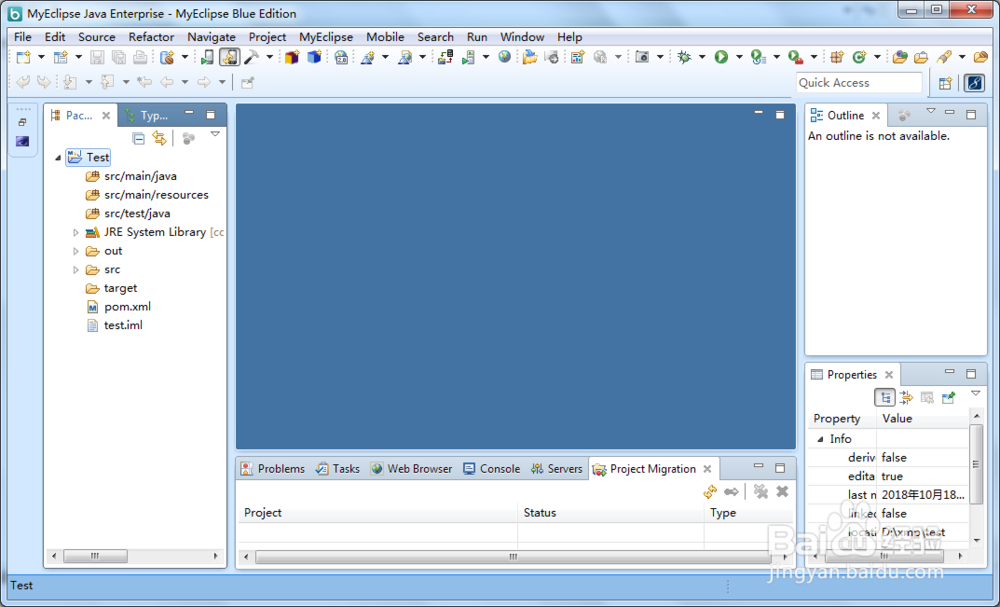Screen dimensions: 1000x607
Task: Click Show Categories icon in Properties
Action: click(885, 398)
